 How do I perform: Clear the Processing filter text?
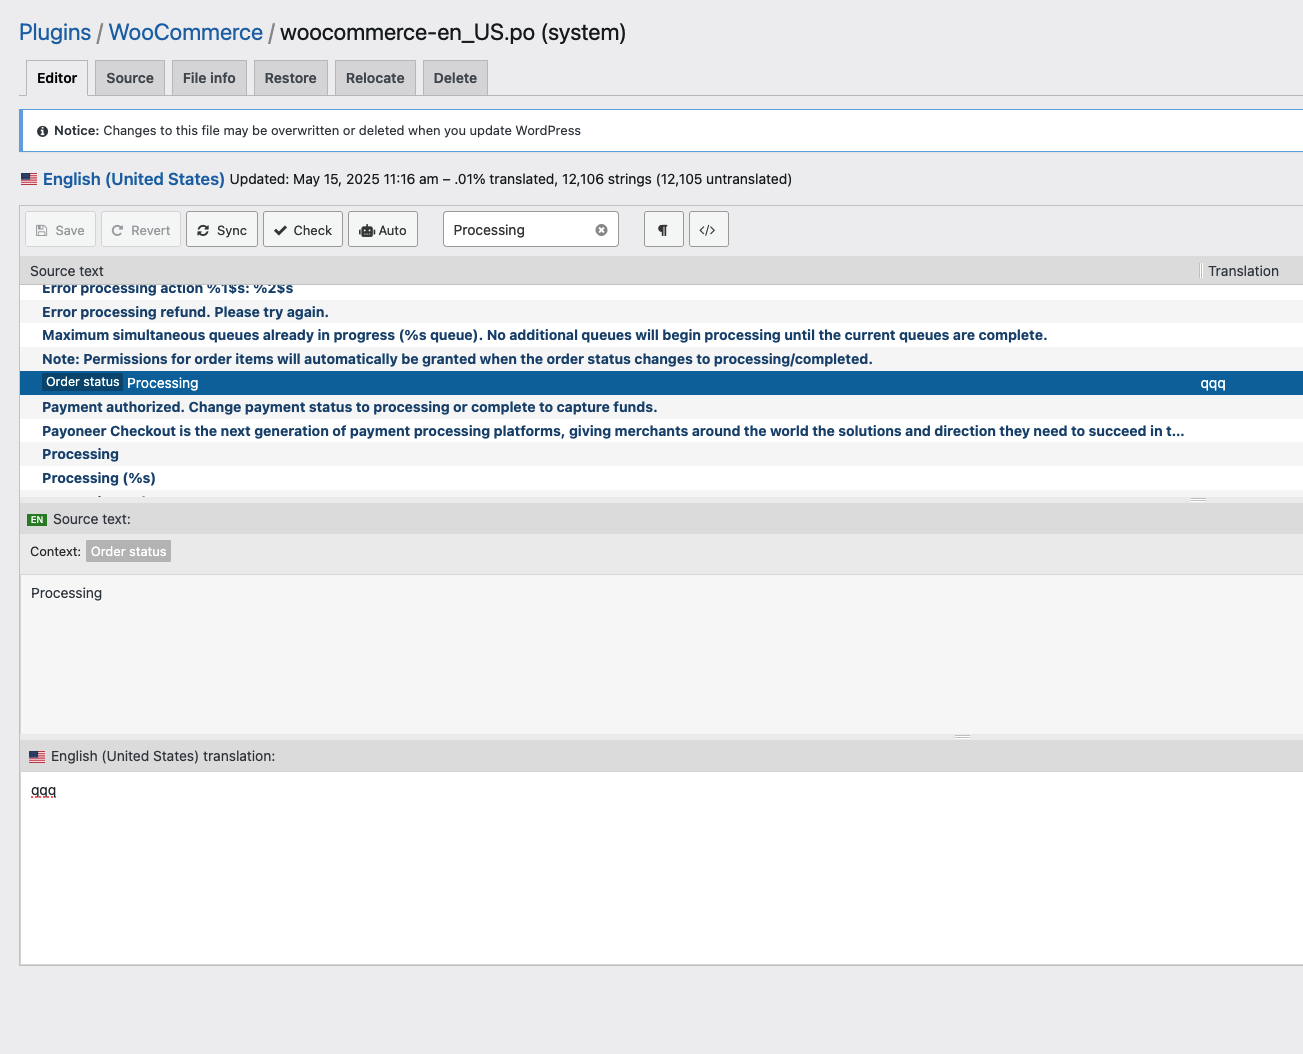(x=601, y=230)
